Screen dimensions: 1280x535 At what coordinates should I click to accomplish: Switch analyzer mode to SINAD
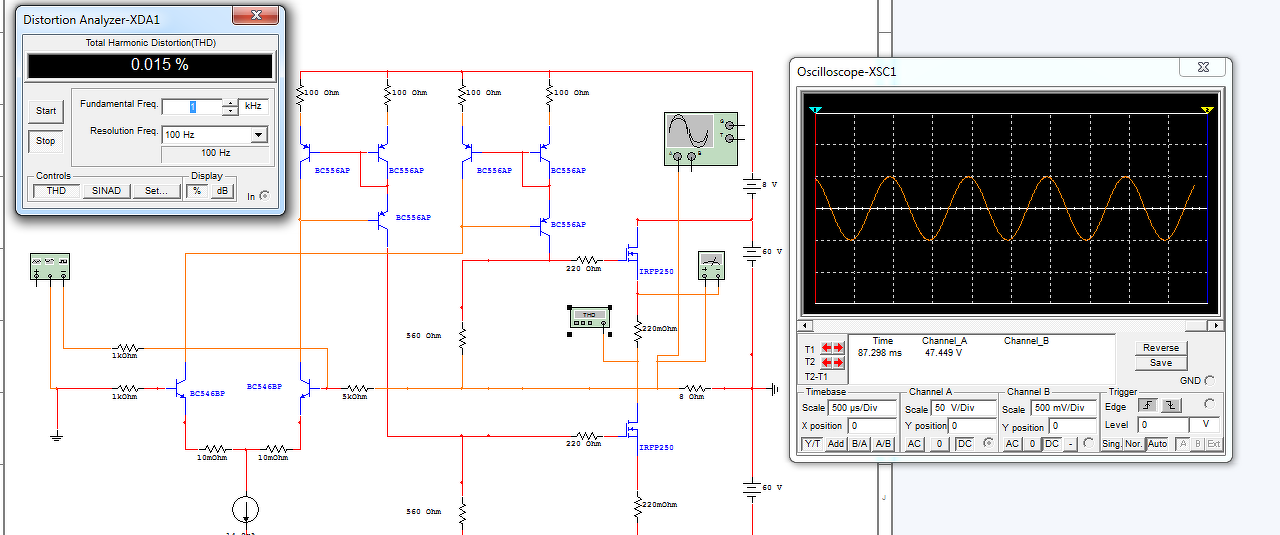[106, 190]
